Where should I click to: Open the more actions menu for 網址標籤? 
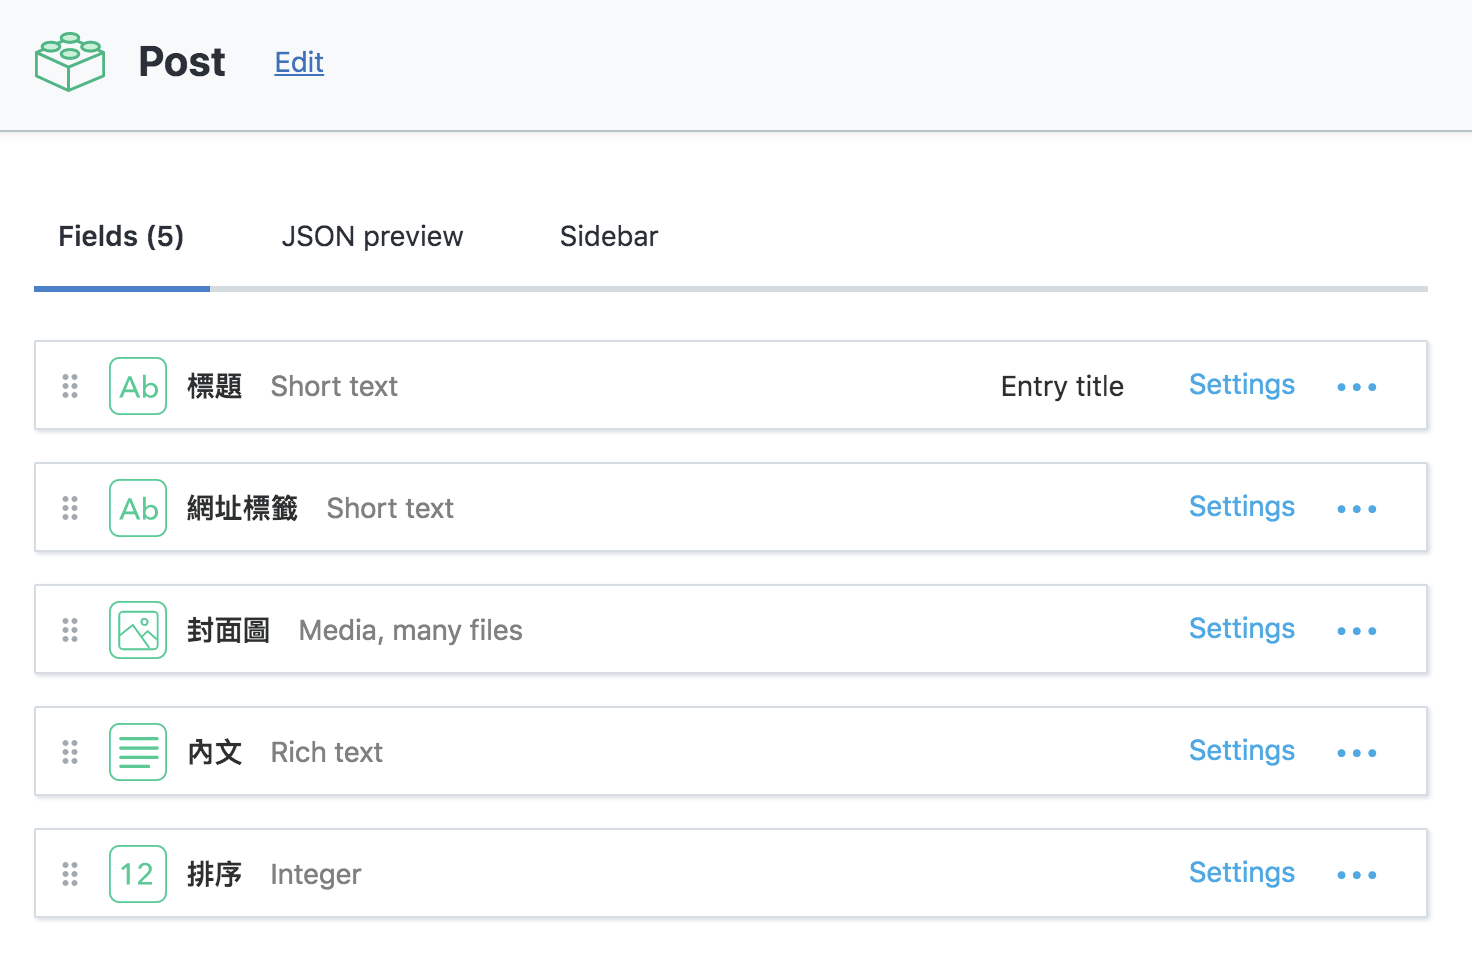click(x=1356, y=509)
